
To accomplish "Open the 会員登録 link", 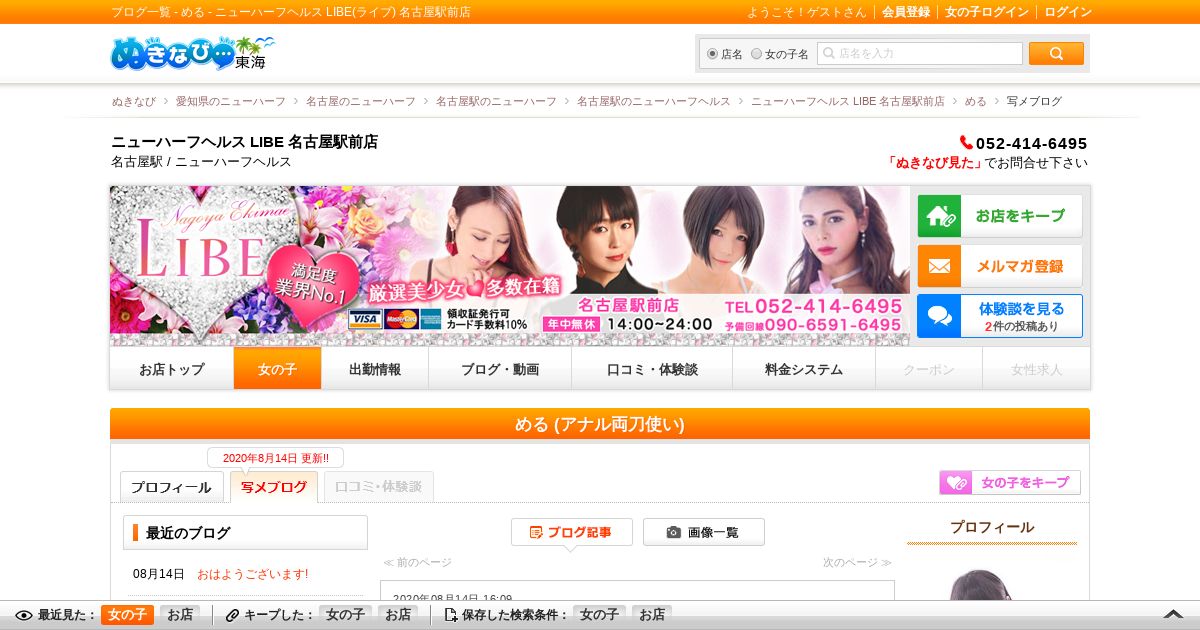I will (906, 12).
